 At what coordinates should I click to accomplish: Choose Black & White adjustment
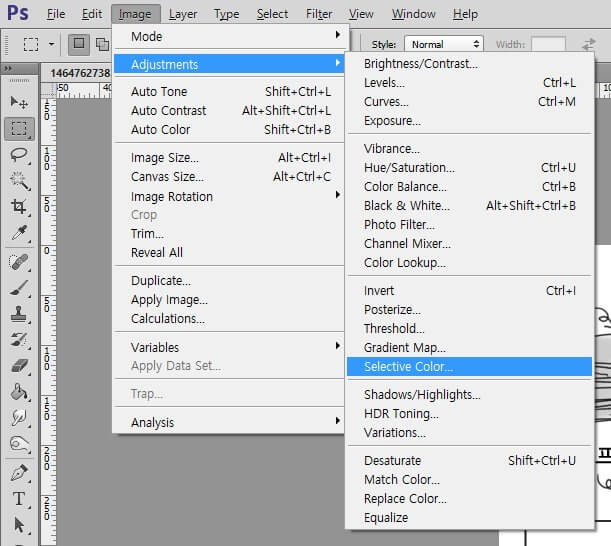pyautogui.click(x=469, y=205)
